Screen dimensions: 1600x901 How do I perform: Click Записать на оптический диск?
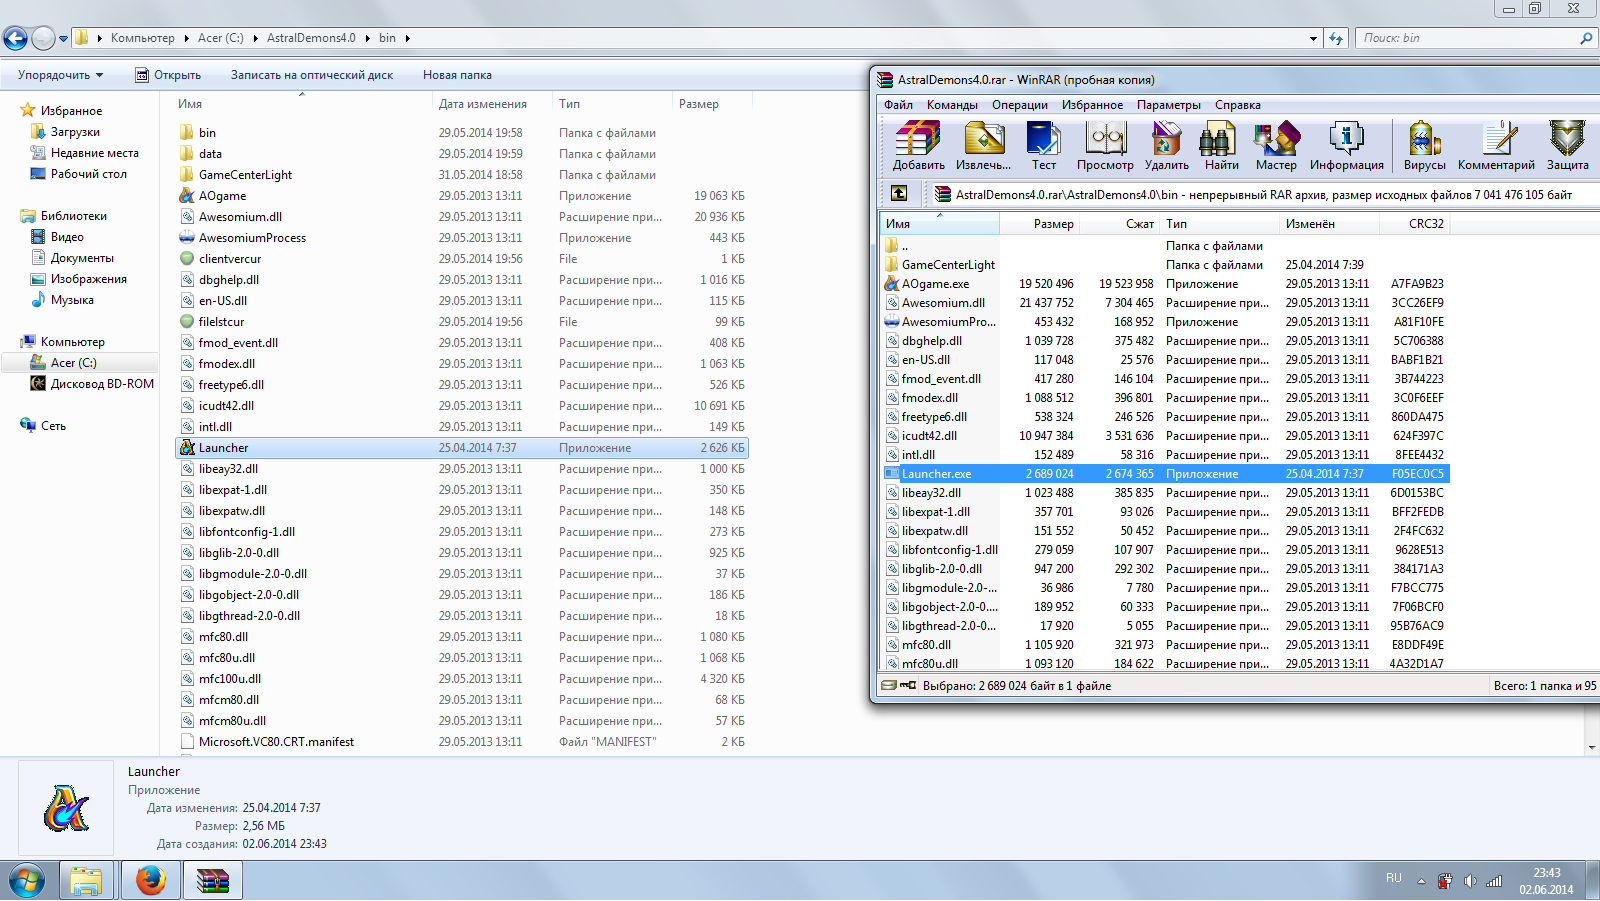[x=312, y=75]
